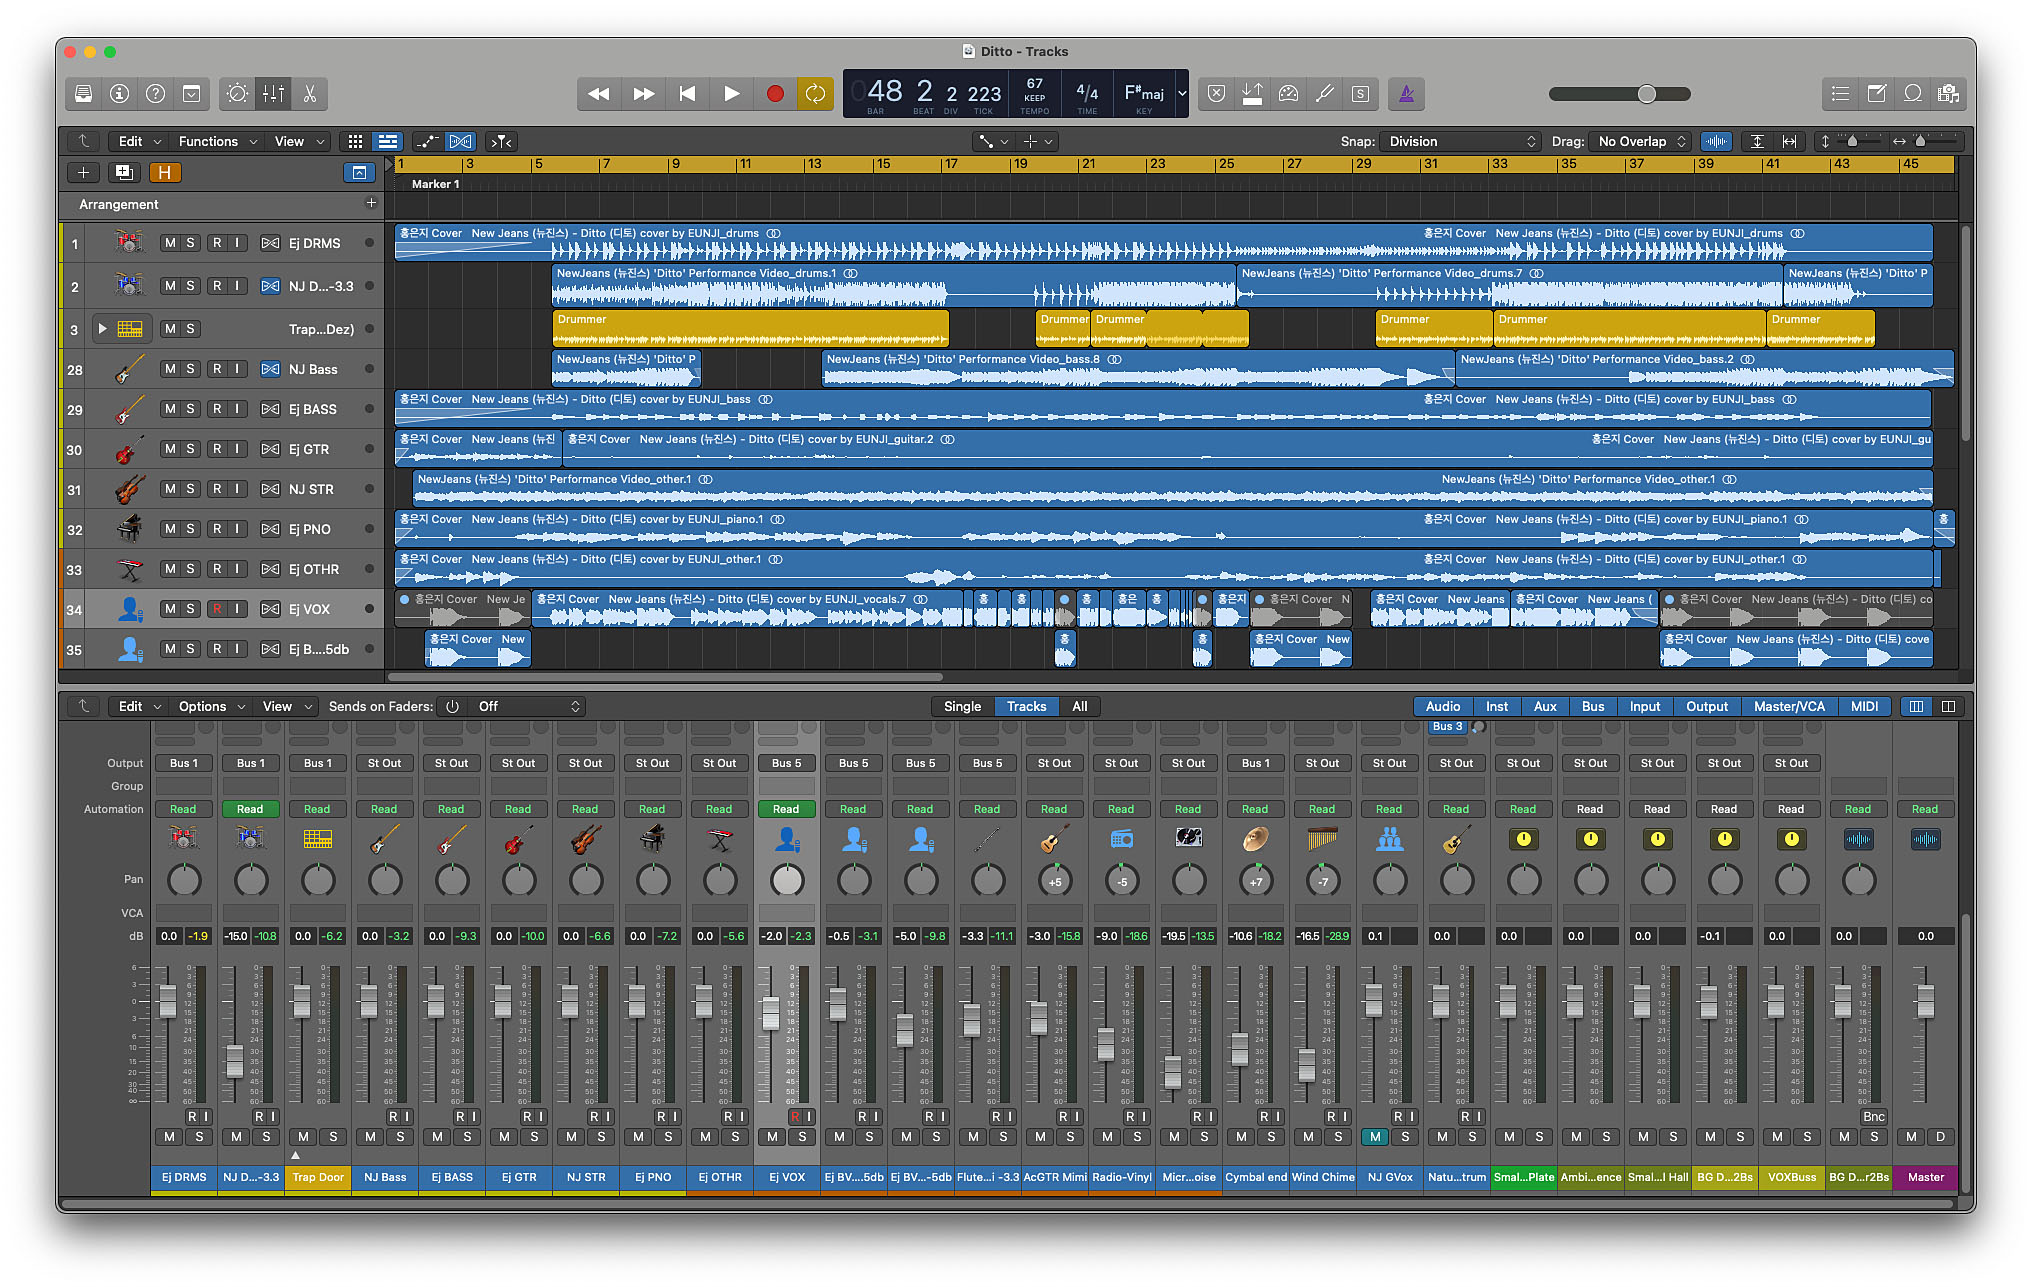Toggle the Cycle mode button

click(815, 94)
